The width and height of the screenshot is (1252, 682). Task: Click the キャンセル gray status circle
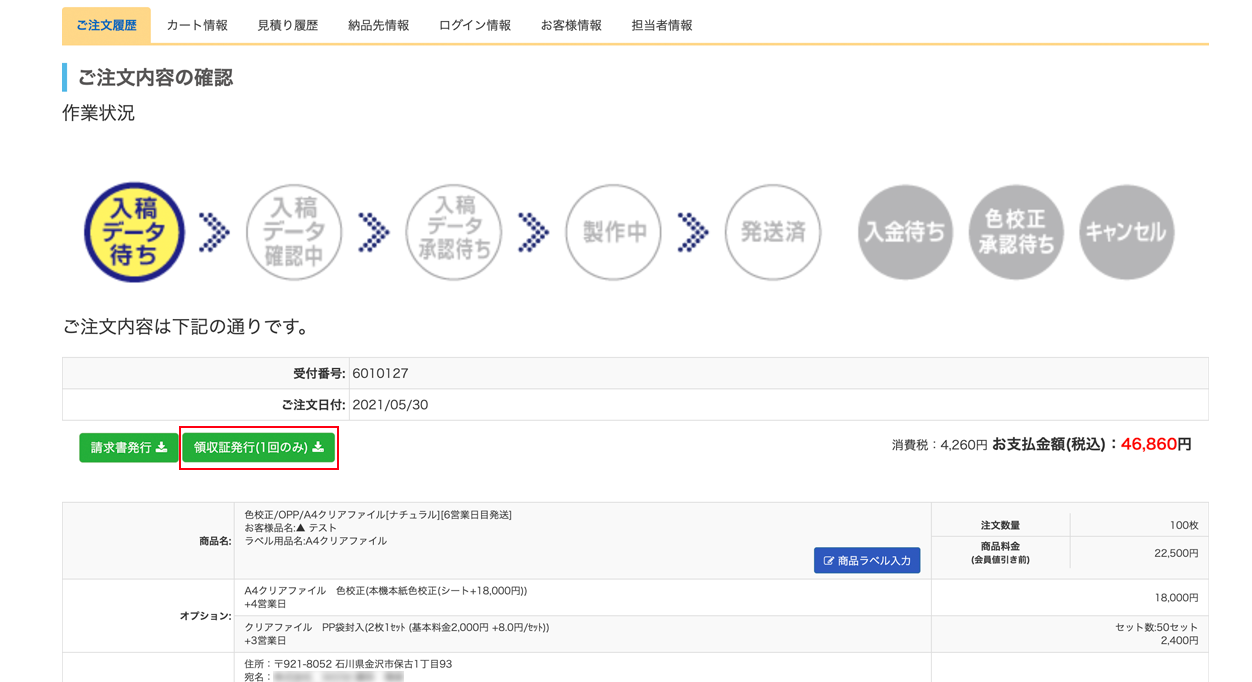[1126, 232]
